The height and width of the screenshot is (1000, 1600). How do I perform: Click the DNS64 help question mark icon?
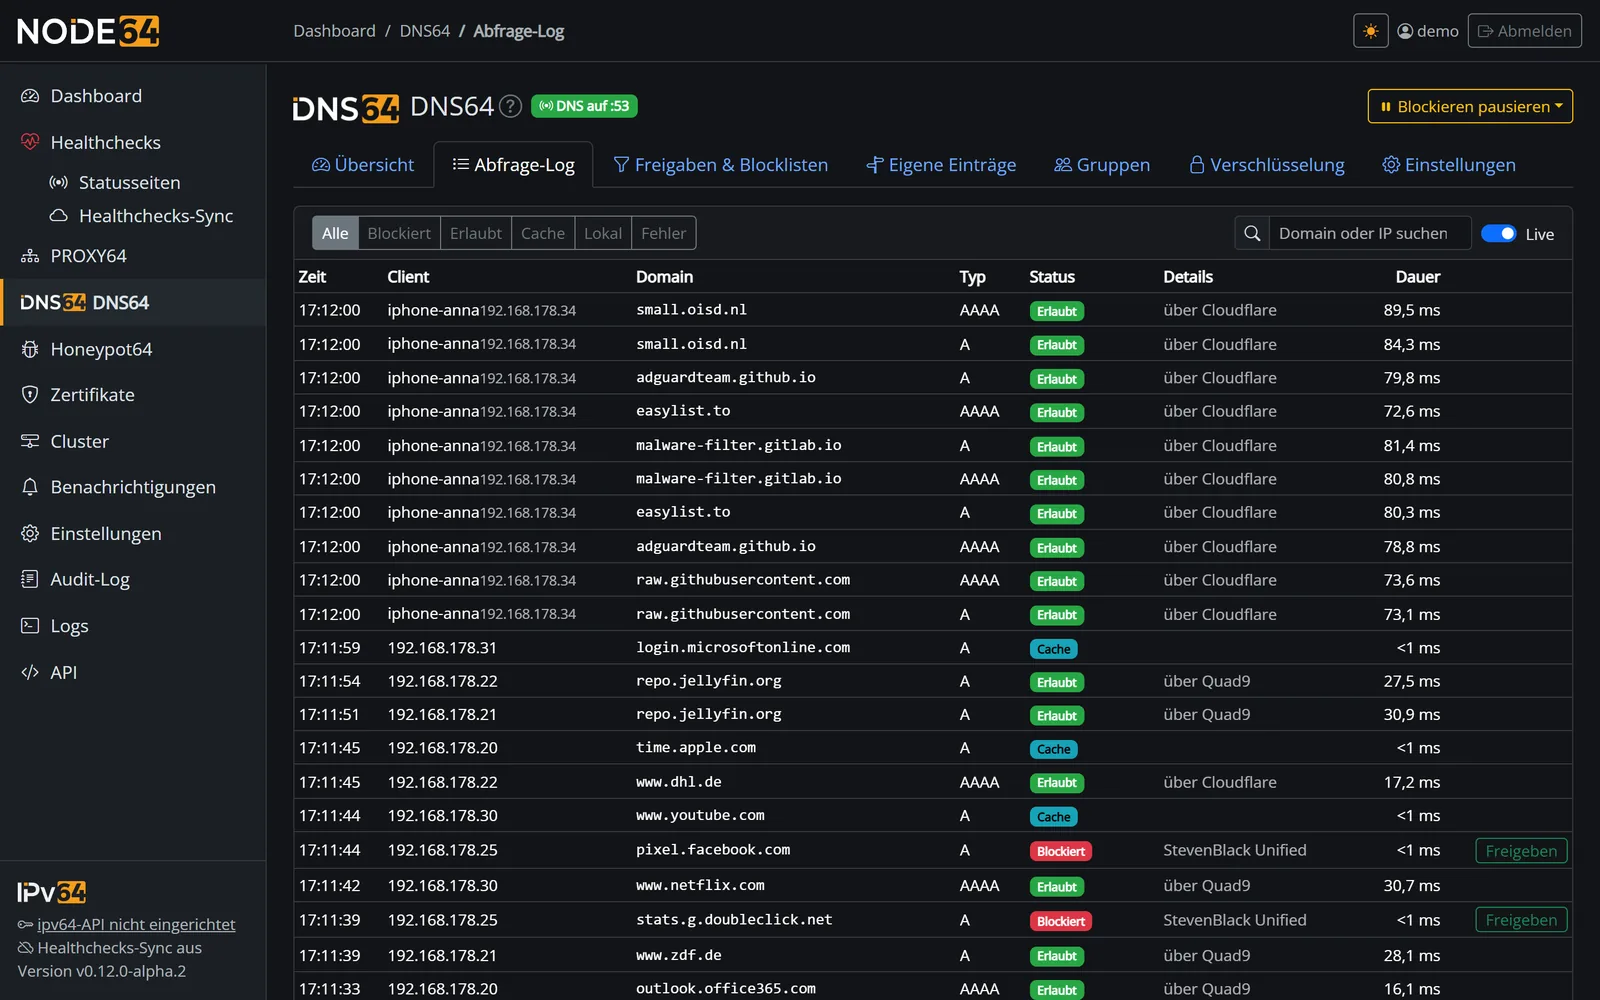pyautogui.click(x=510, y=106)
